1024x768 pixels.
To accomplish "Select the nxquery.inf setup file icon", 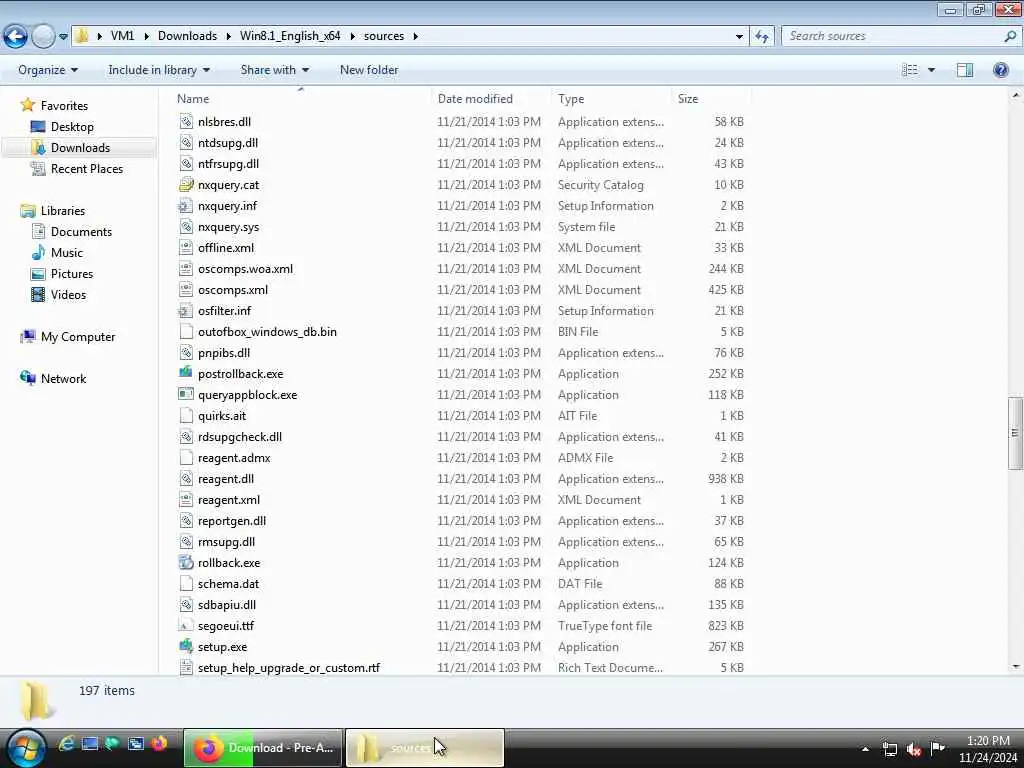I will coord(186,206).
